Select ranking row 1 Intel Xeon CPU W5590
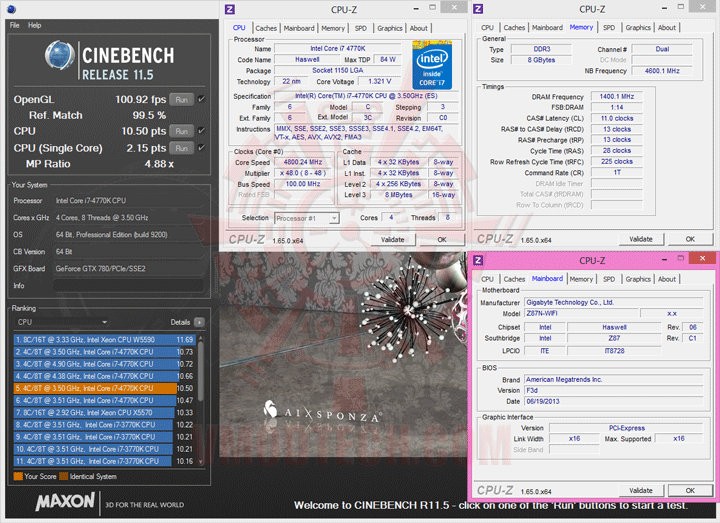 coord(105,340)
